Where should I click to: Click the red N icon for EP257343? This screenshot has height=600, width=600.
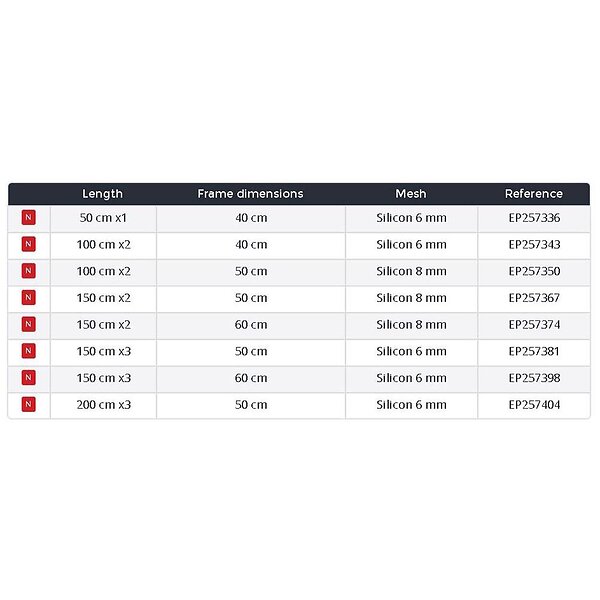(28, 245)
